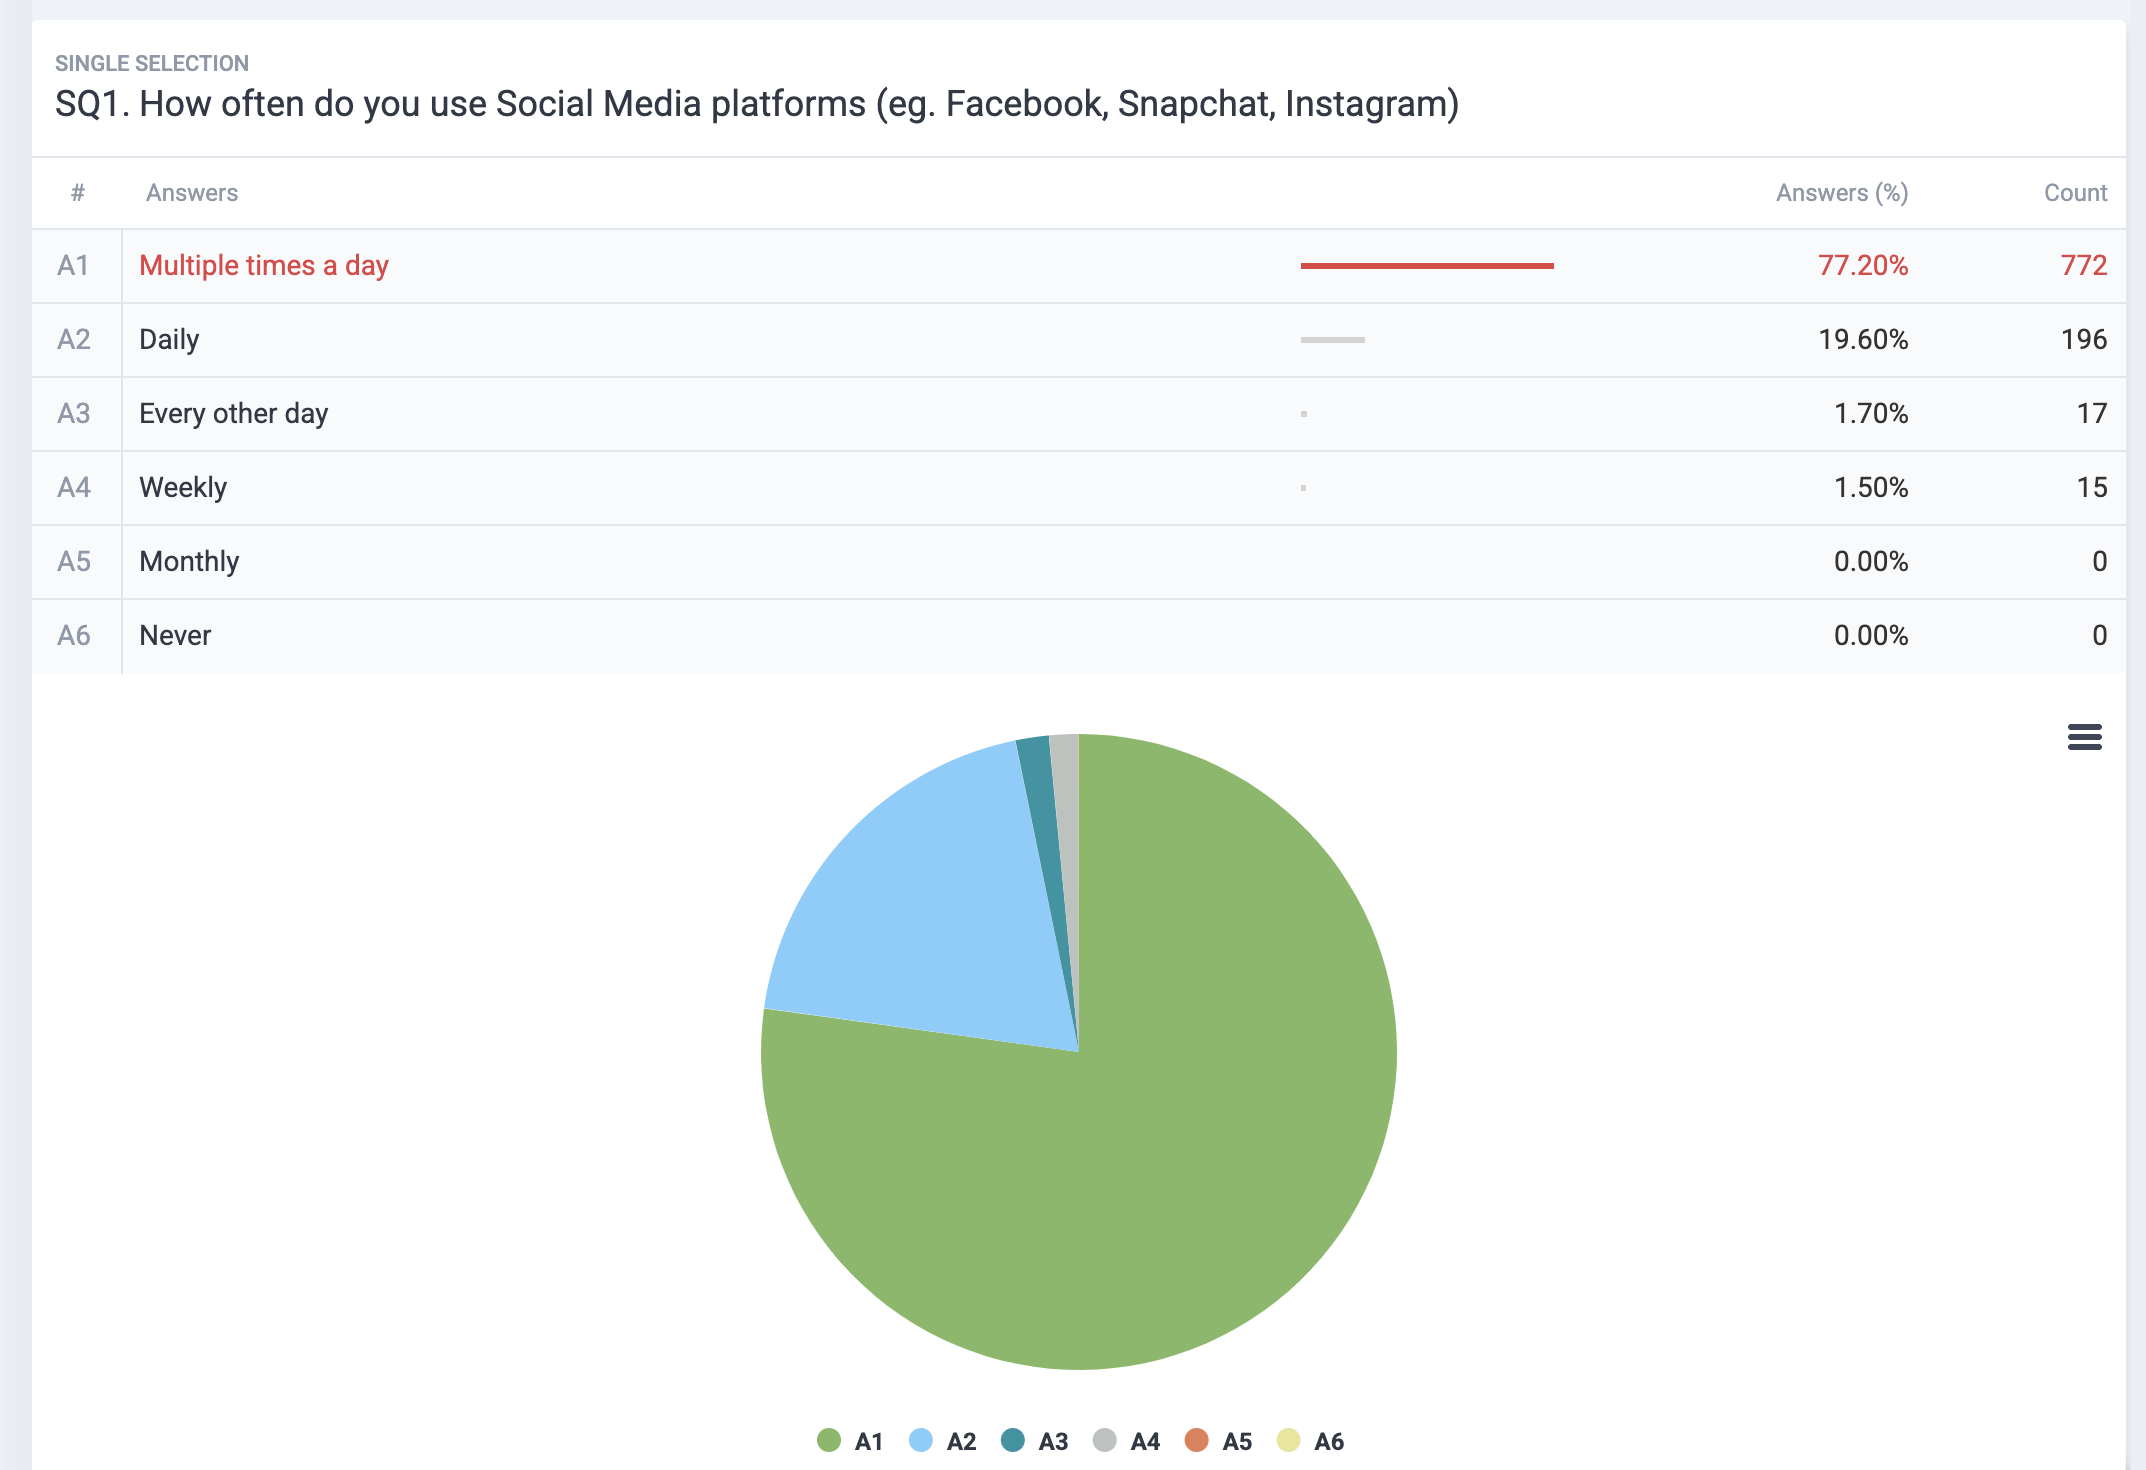
Task: Hide the Daily slice using the A2 legend
Action: (920, 1441)
